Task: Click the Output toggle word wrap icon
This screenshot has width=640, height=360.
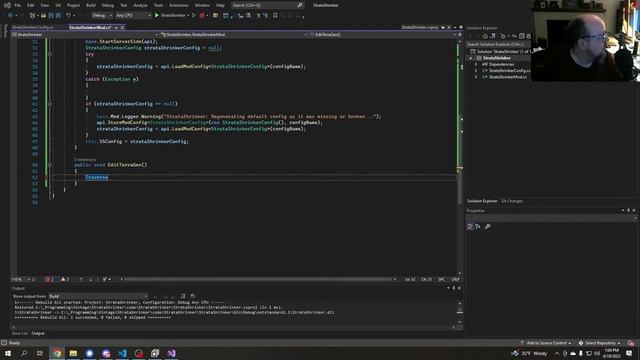Action: (183, 296)
